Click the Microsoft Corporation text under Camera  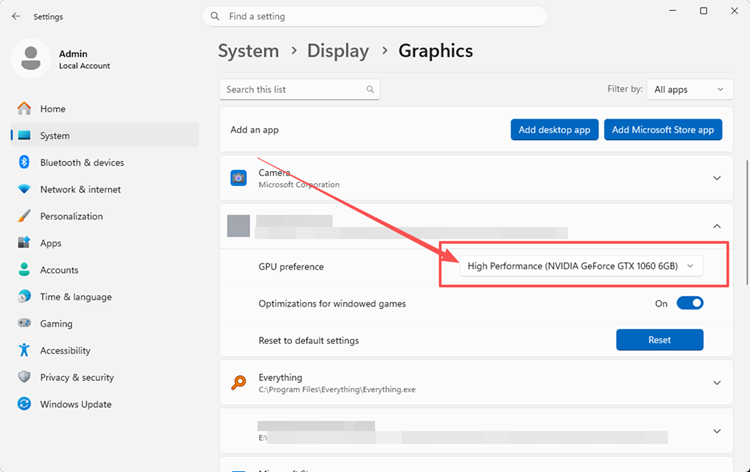point(299,185)
